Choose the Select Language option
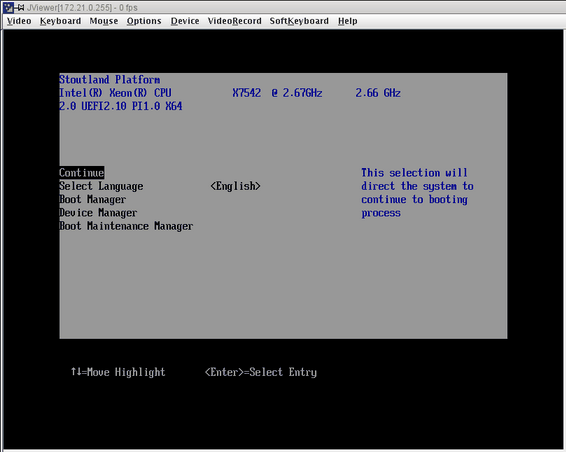Image resolution: width=566 pixels, height=452 pixels. pyautogui.click(x=101, y=186)
